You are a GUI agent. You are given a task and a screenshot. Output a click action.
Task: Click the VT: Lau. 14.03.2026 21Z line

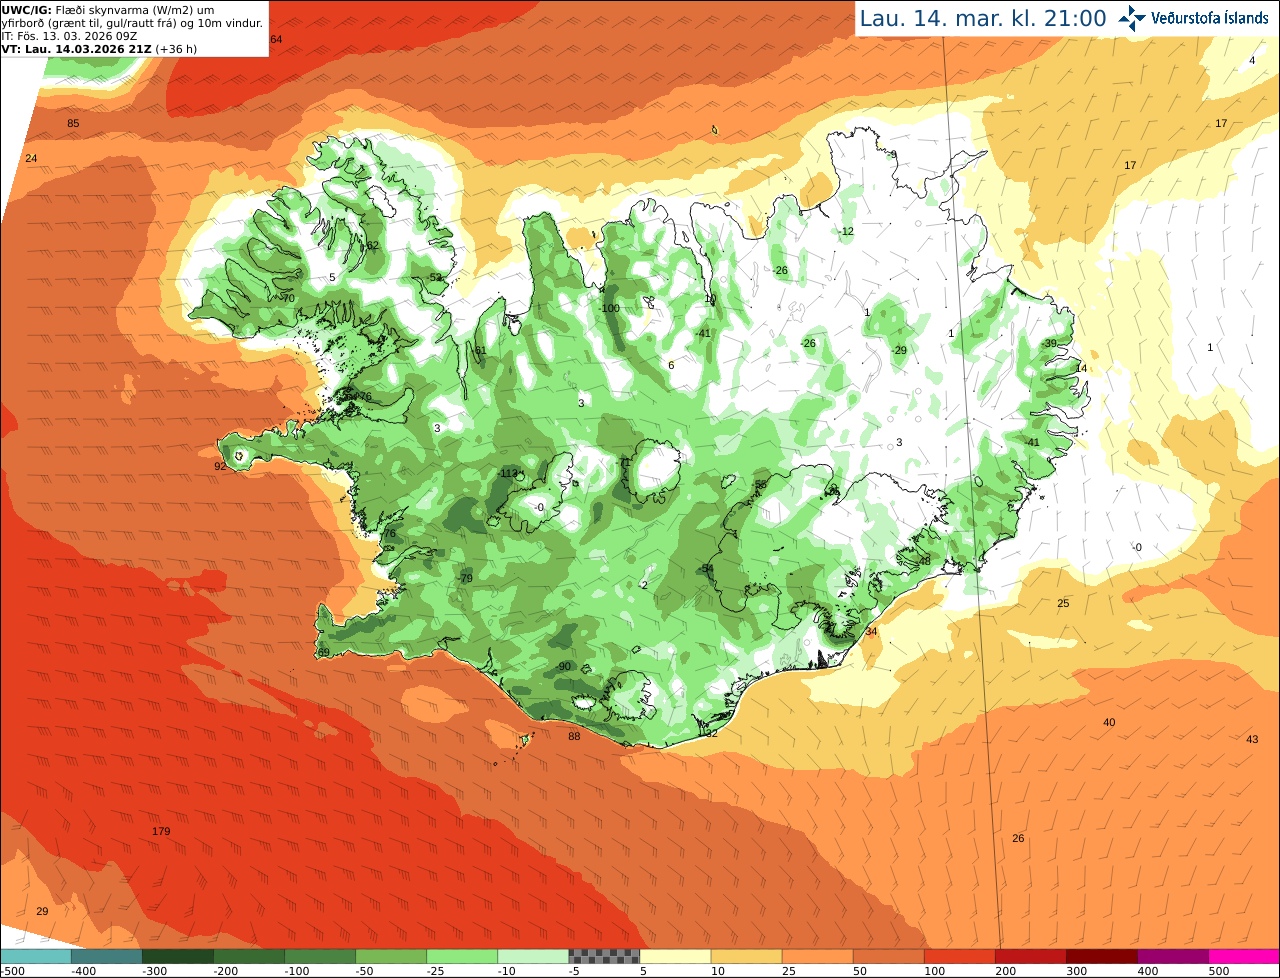(99, 49)
